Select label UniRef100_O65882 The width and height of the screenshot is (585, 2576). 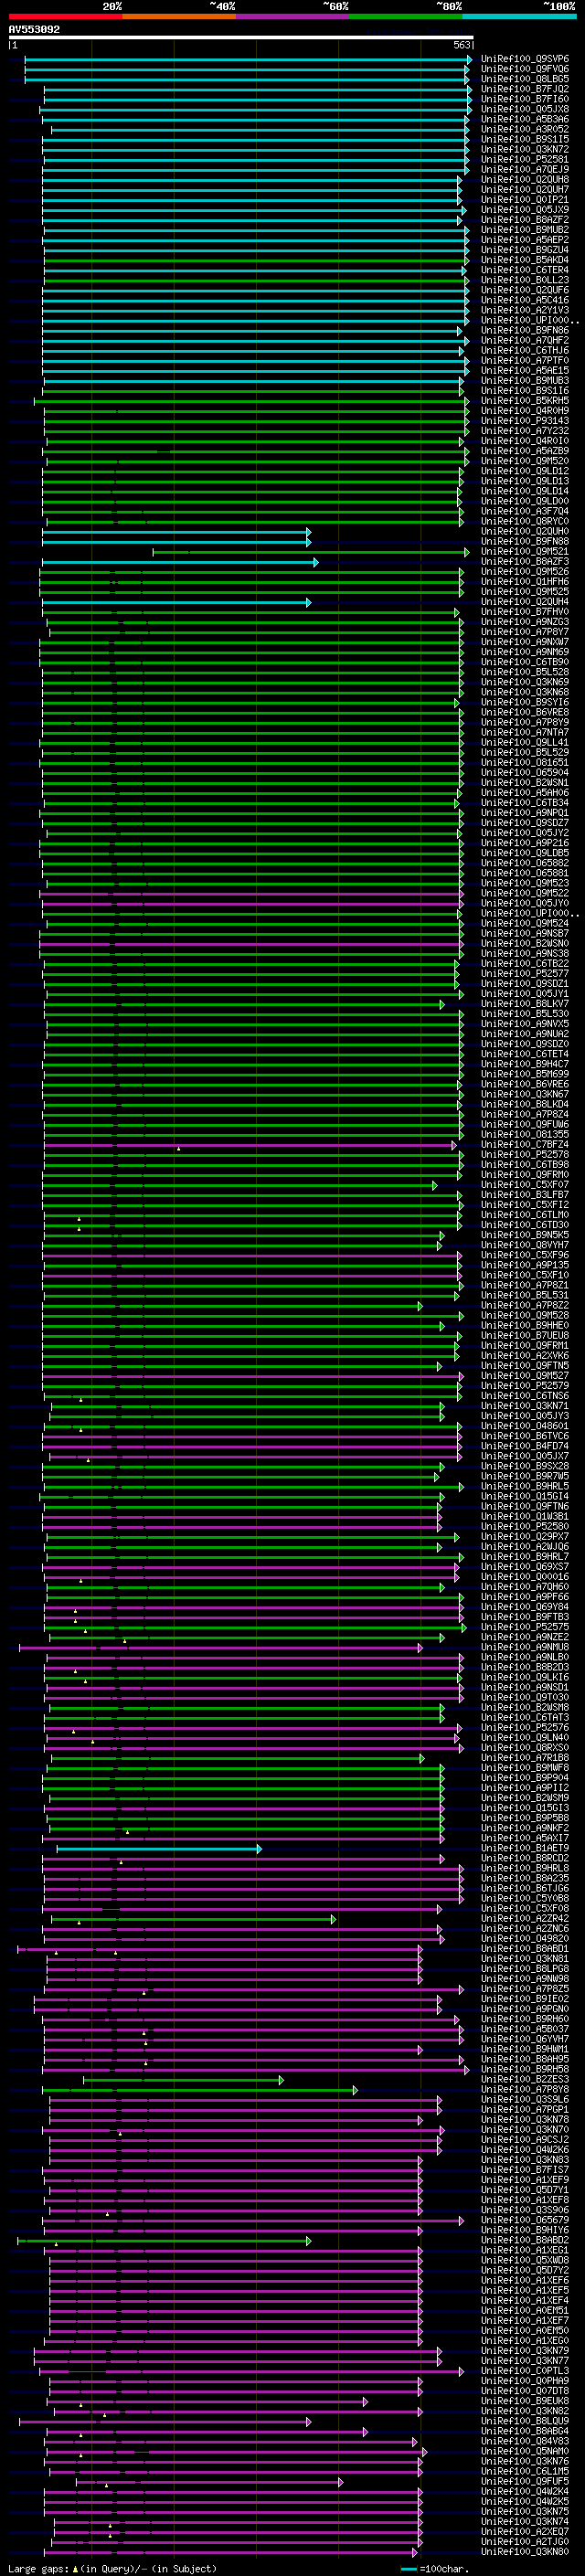click(x=525, y=863)
